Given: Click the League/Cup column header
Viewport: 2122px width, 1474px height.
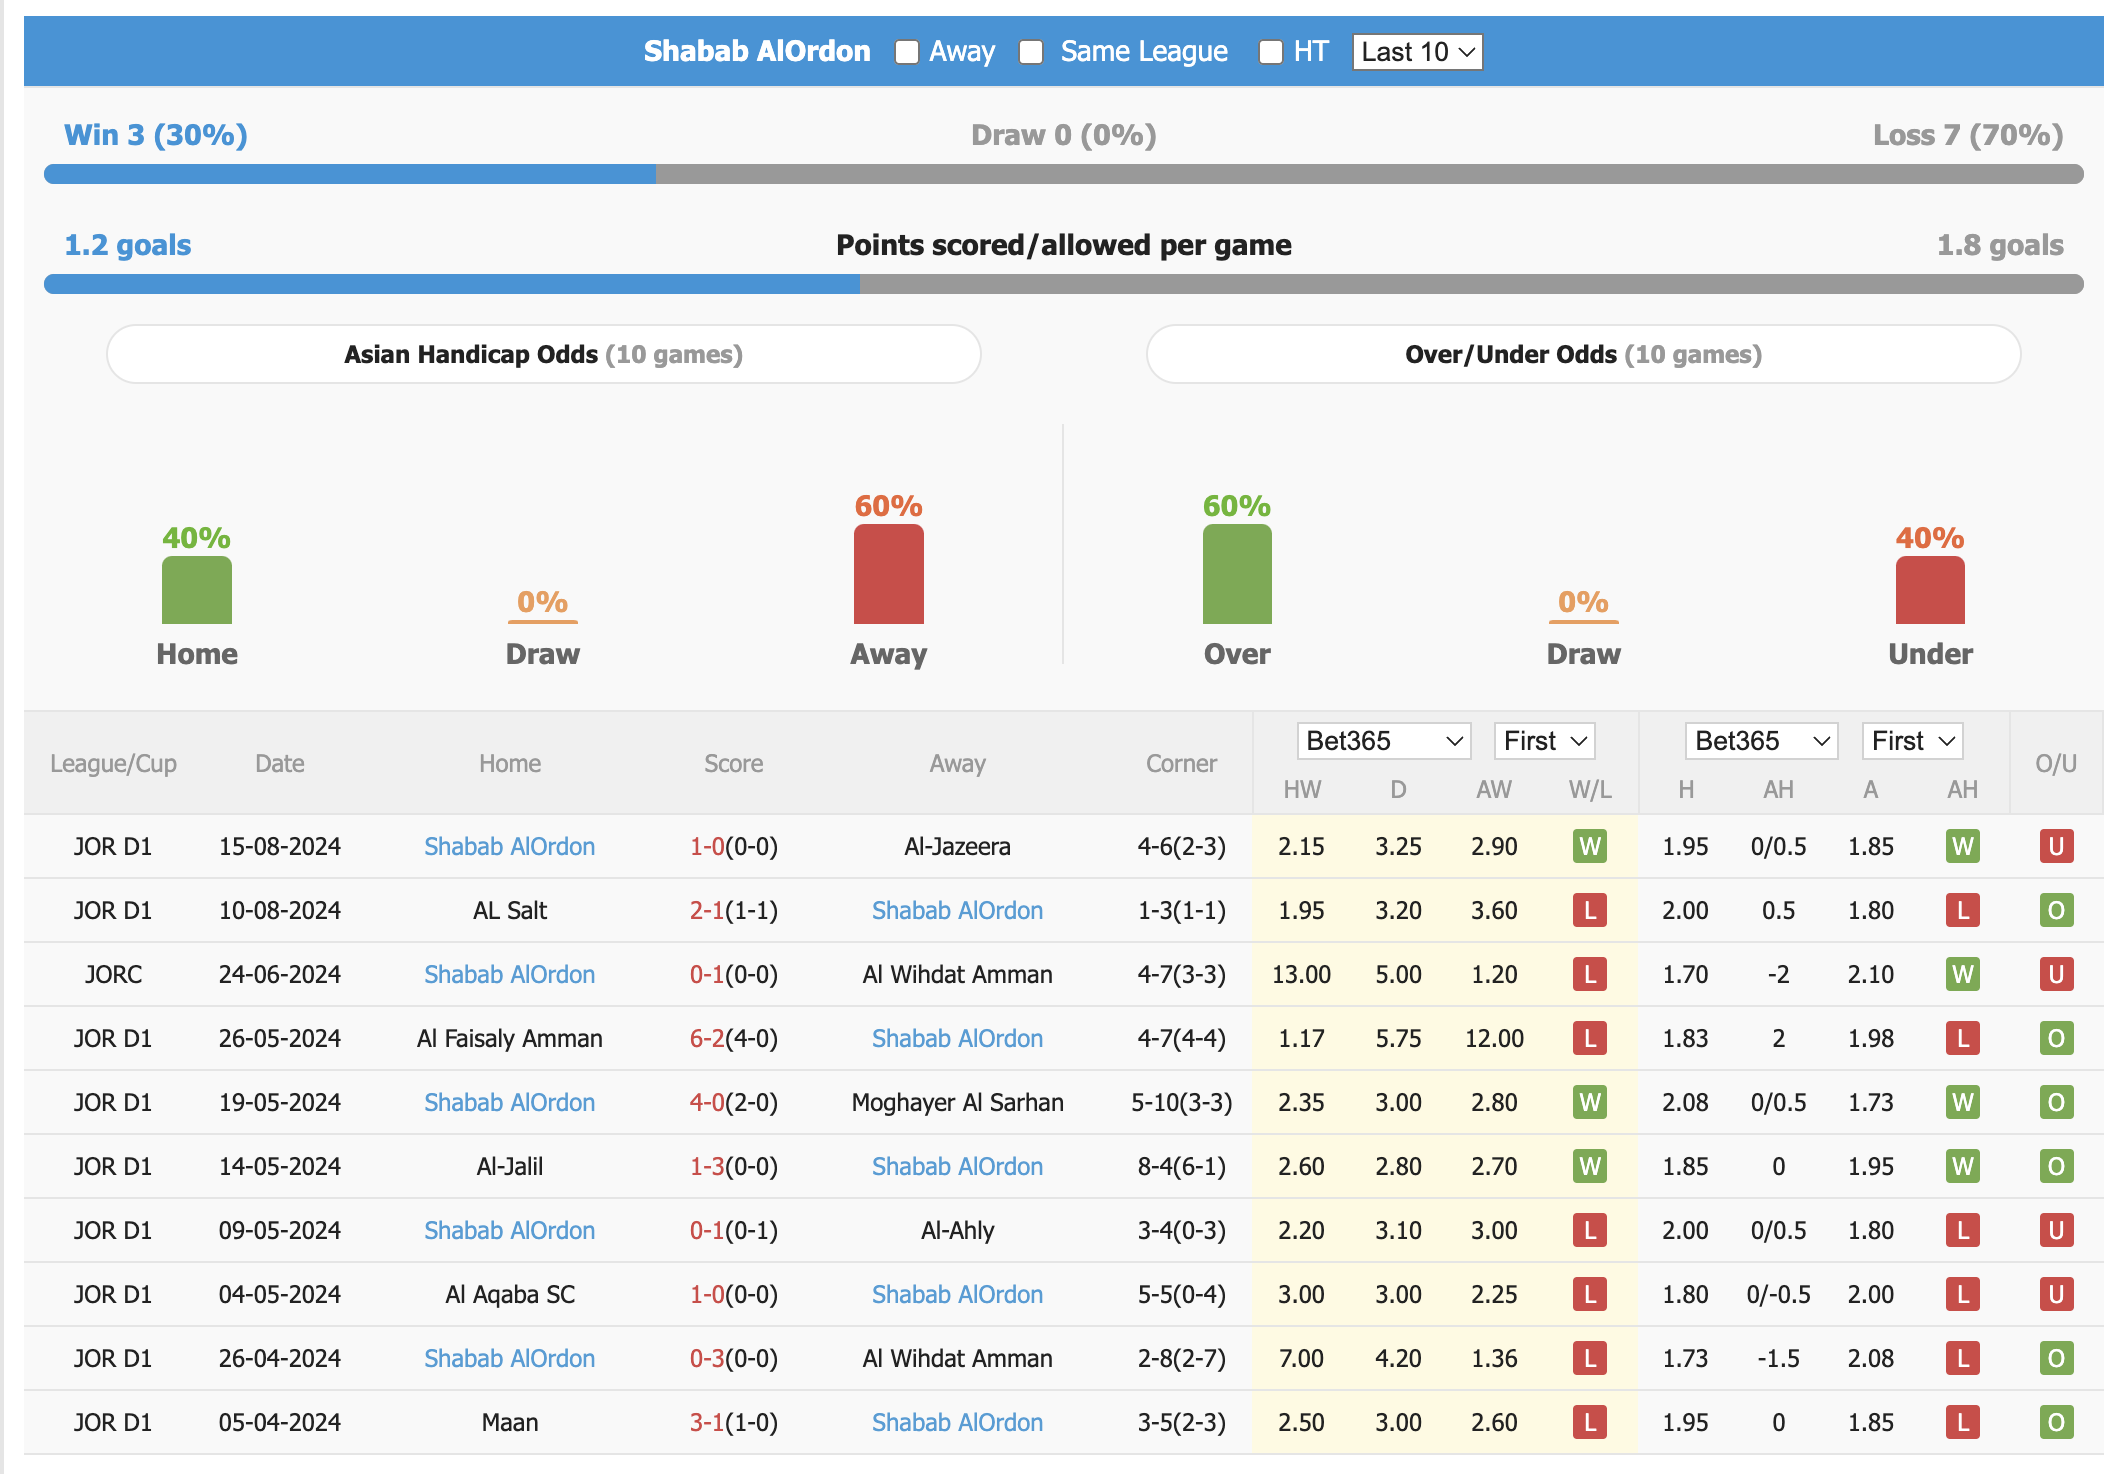Looking at the screenshot, I should 113,763.
